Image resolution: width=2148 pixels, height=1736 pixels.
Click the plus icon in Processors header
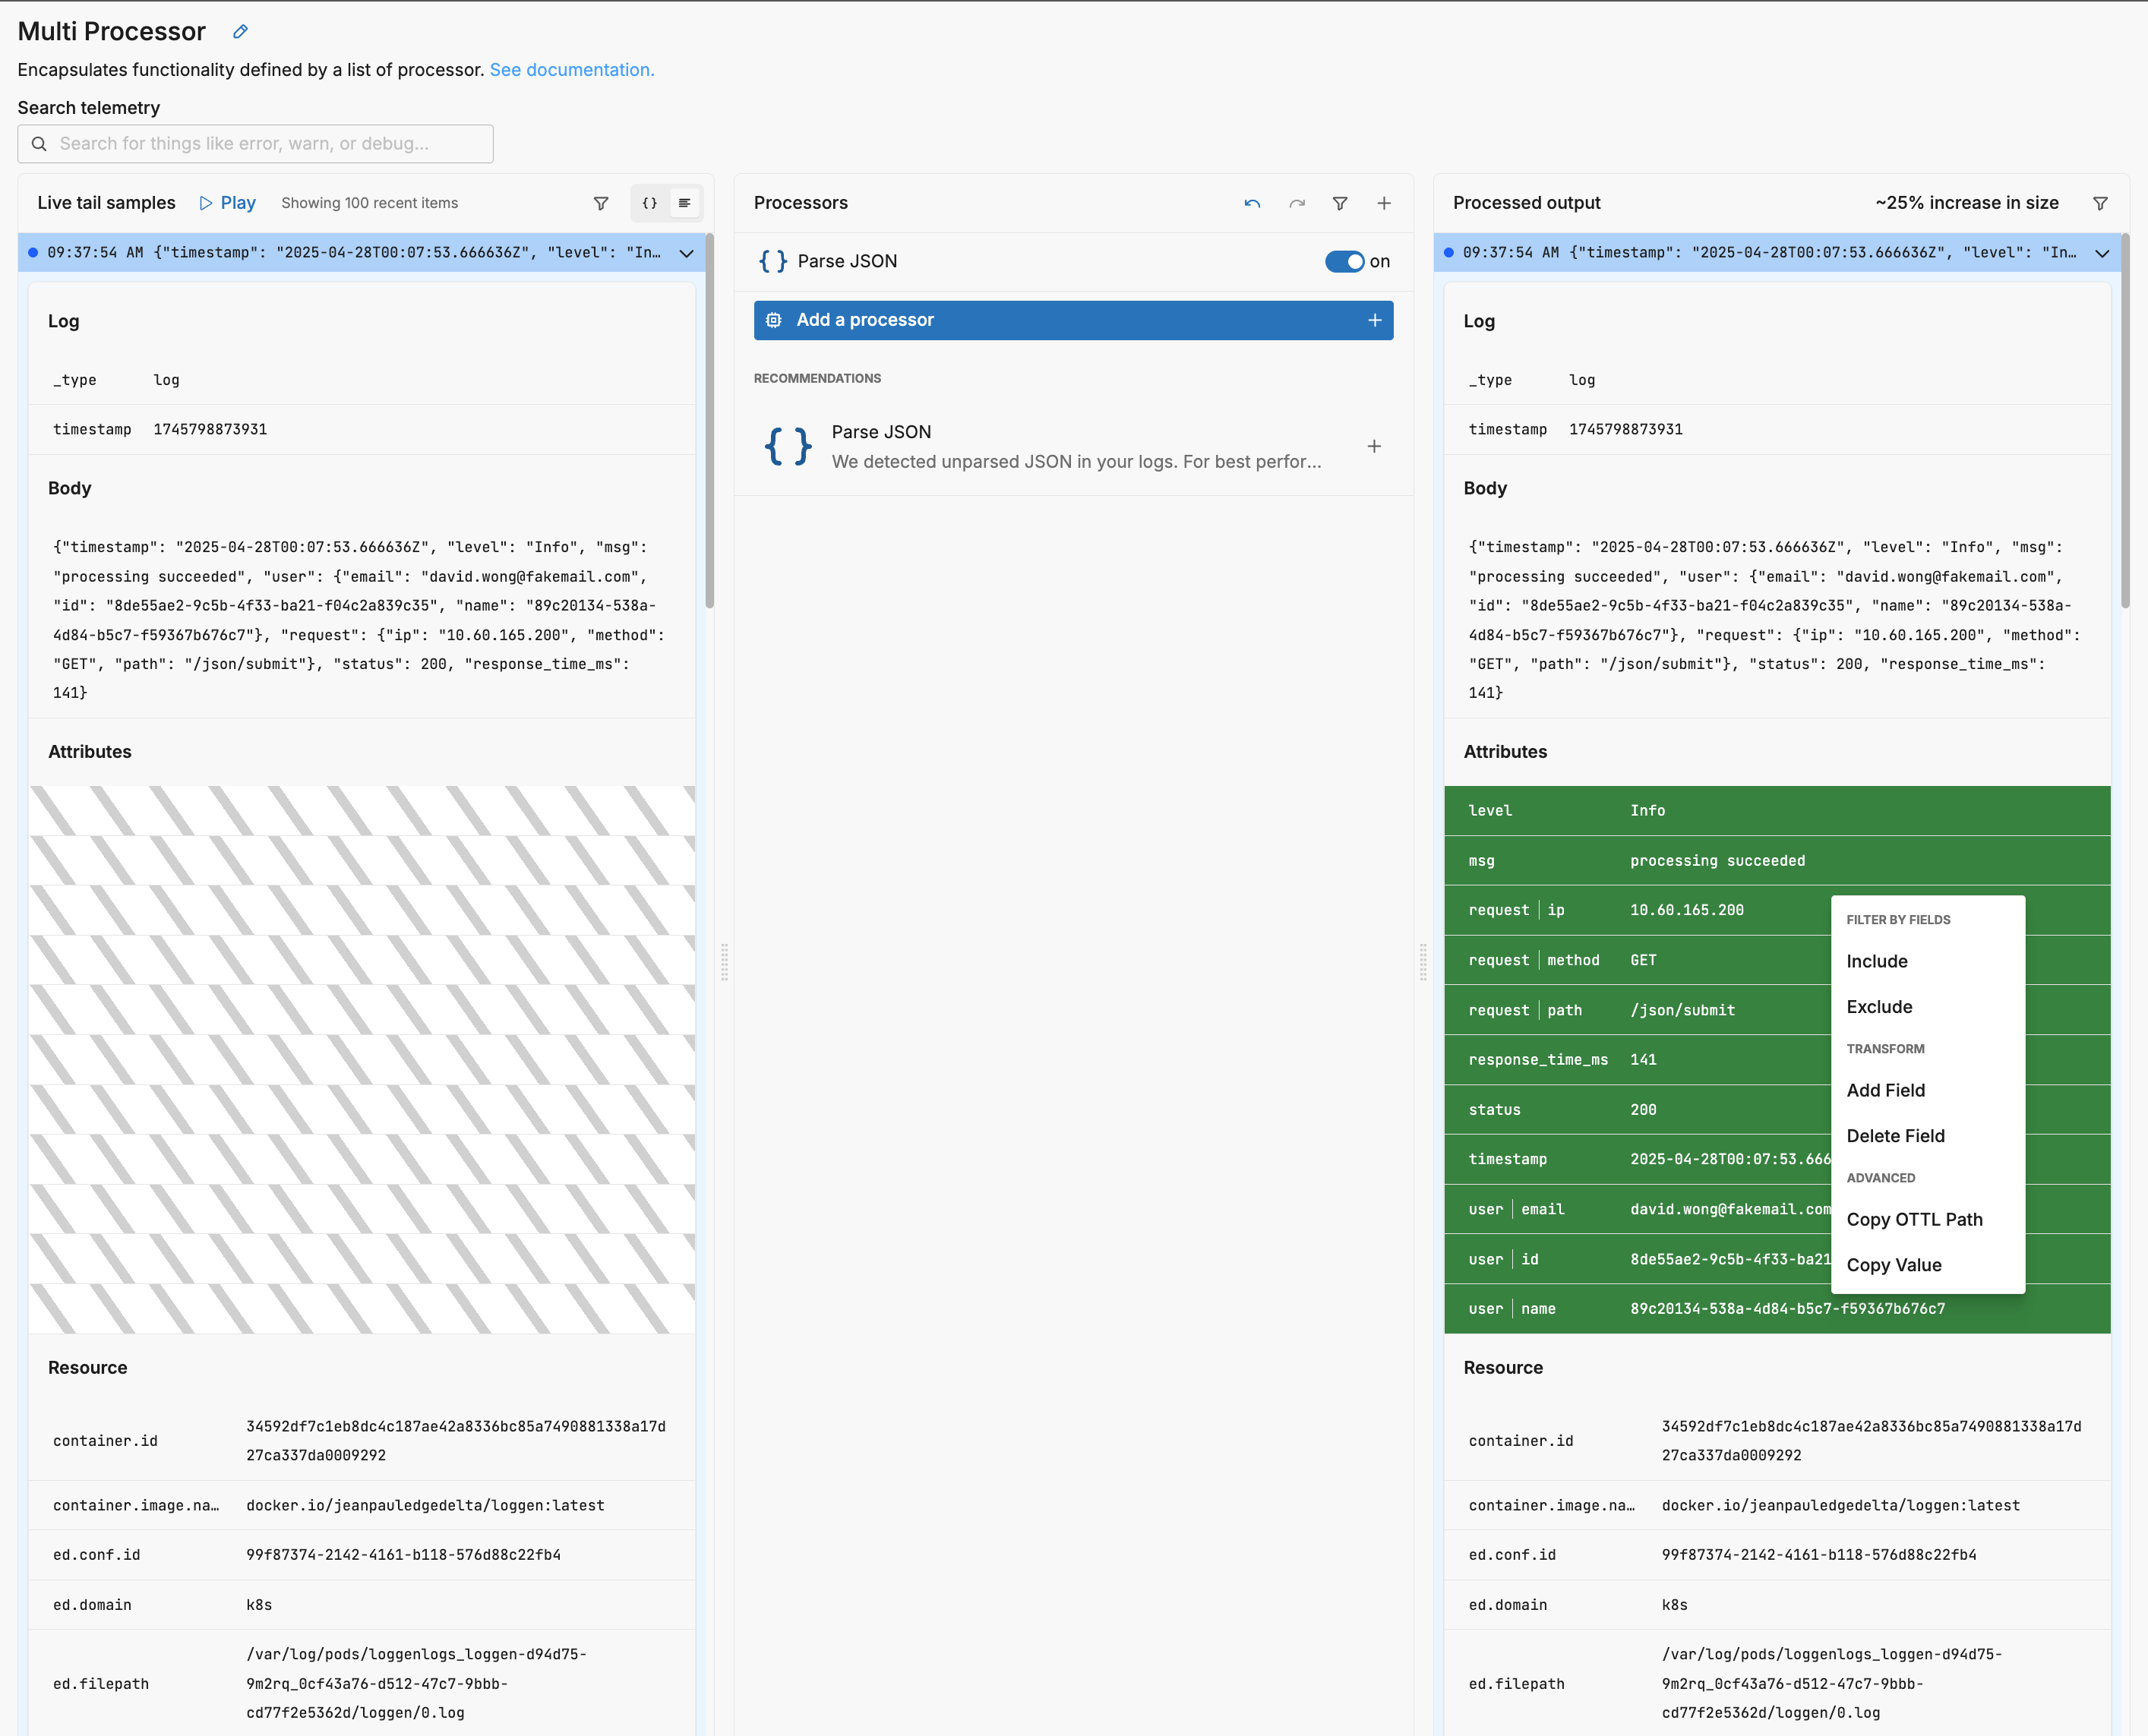[x=1384, y=203]
